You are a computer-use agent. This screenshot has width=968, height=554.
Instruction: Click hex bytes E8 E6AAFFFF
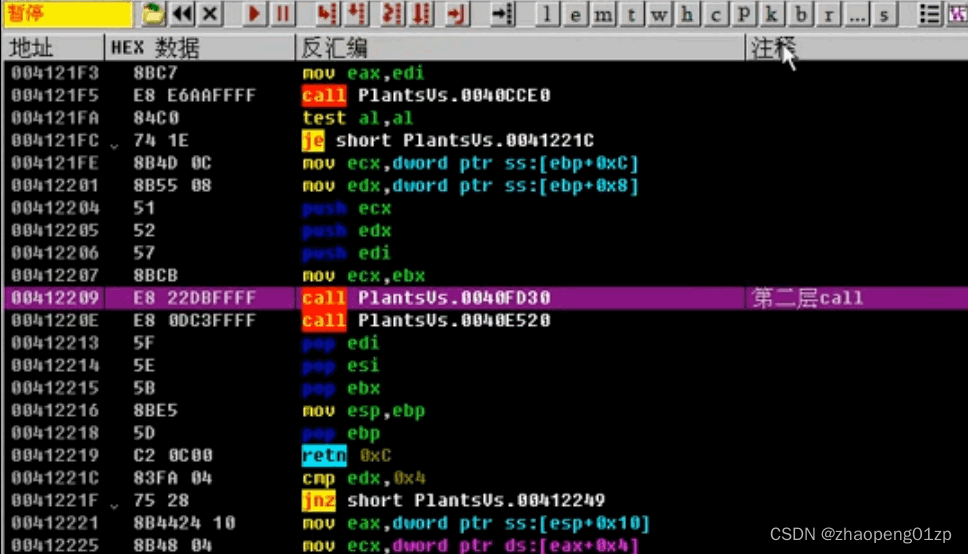point(194,95)
